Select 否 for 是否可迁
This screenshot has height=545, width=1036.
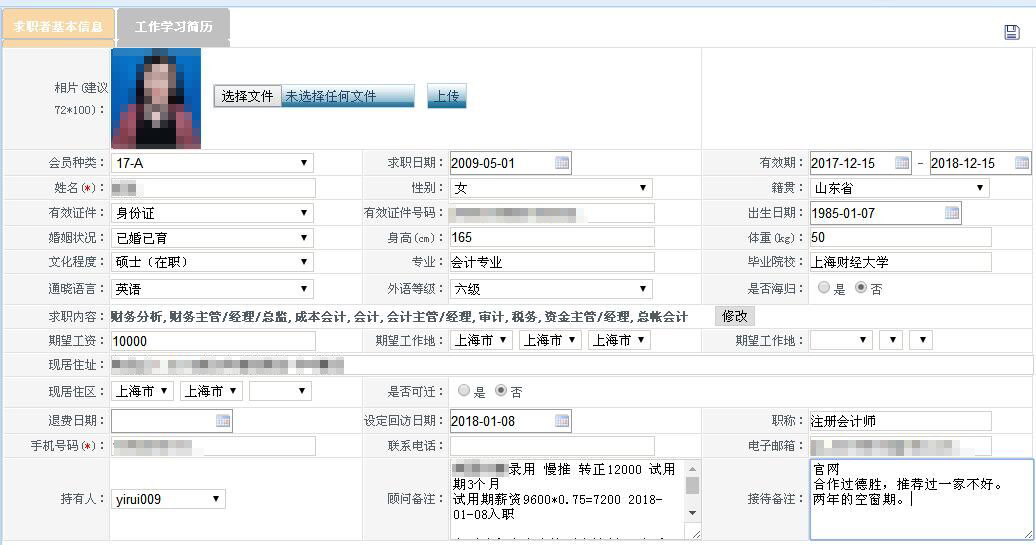[501, 390]
